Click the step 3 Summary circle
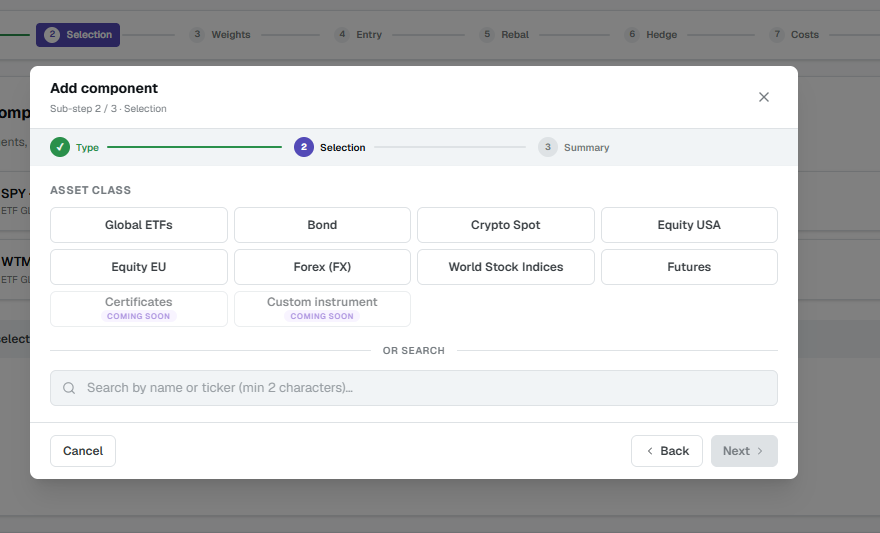 tap(548, 147)
